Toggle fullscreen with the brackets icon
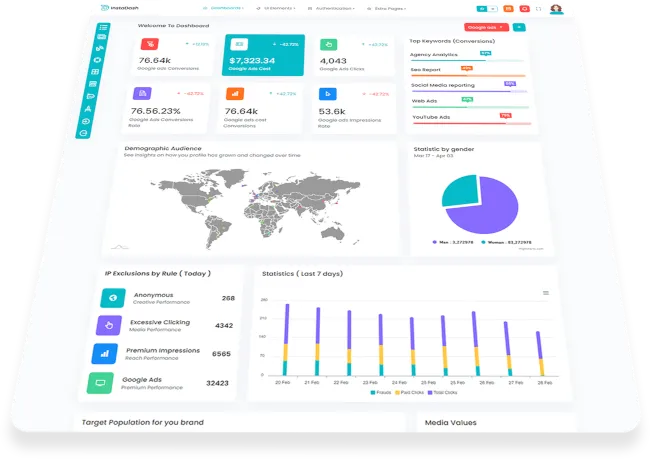Screen dimensions: 650x459 [x=538, y=9]
